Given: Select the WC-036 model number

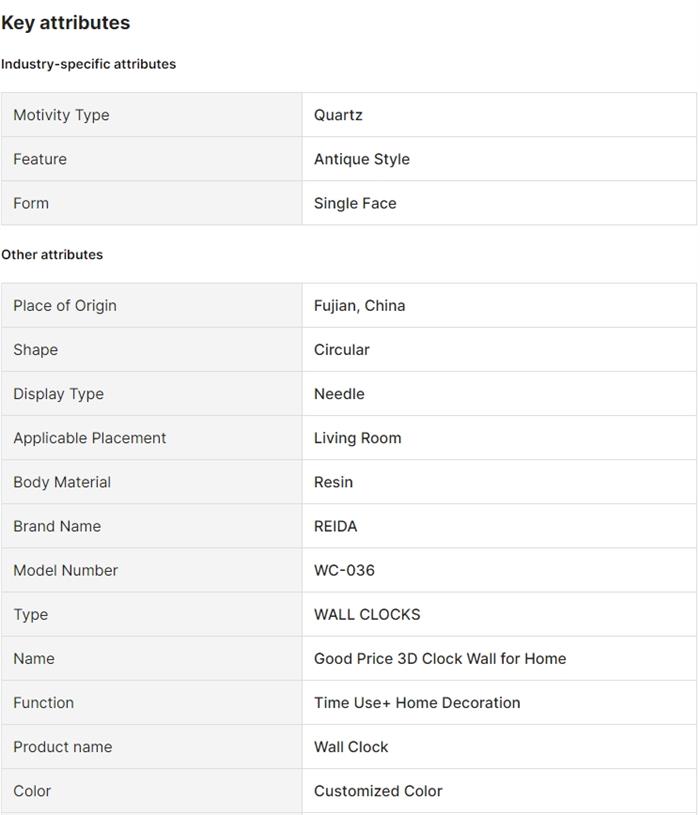Looking at the screenshot, I should [344, 570].
